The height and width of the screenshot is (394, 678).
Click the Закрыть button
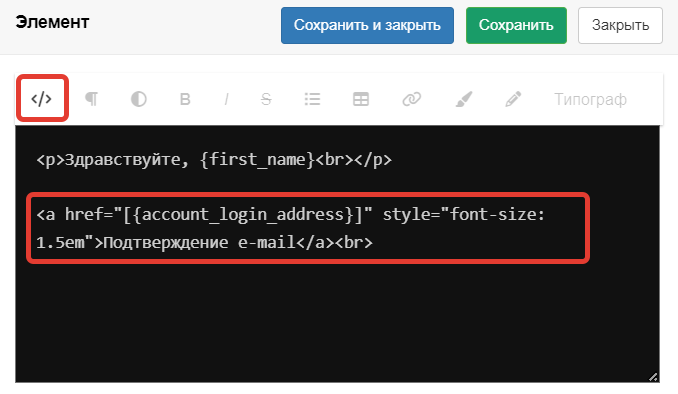click(x=620, y=25)
